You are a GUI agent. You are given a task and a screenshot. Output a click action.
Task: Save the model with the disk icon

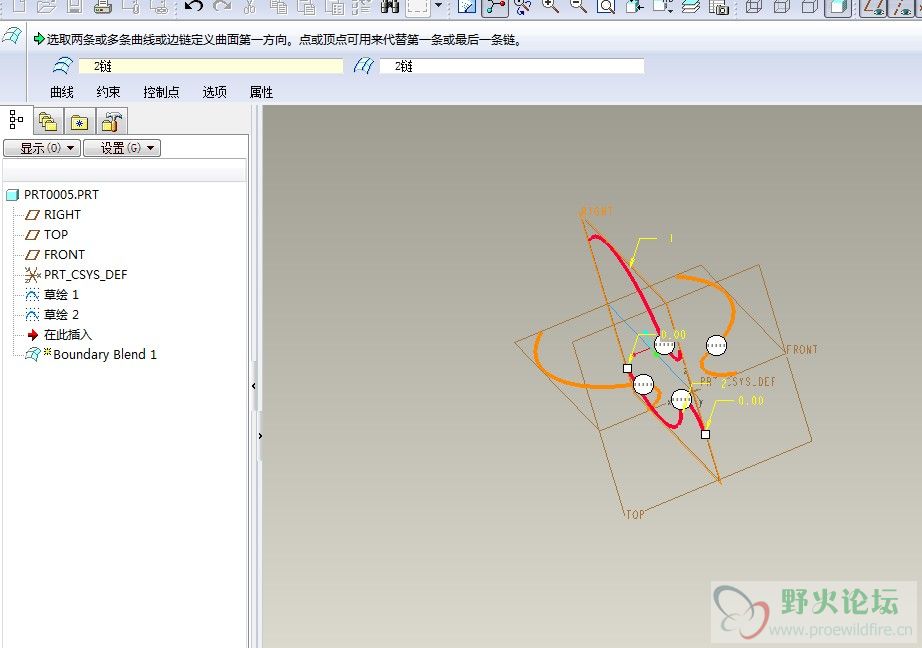tap(75, 6)
